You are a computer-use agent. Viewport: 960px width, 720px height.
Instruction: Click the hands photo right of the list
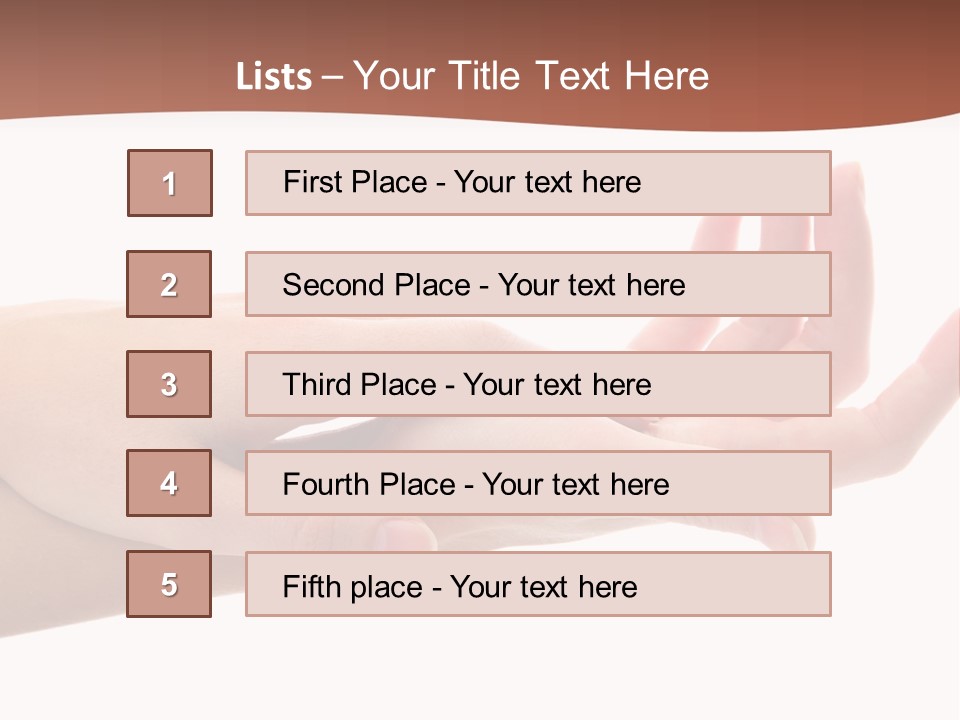tap(890, 330)
